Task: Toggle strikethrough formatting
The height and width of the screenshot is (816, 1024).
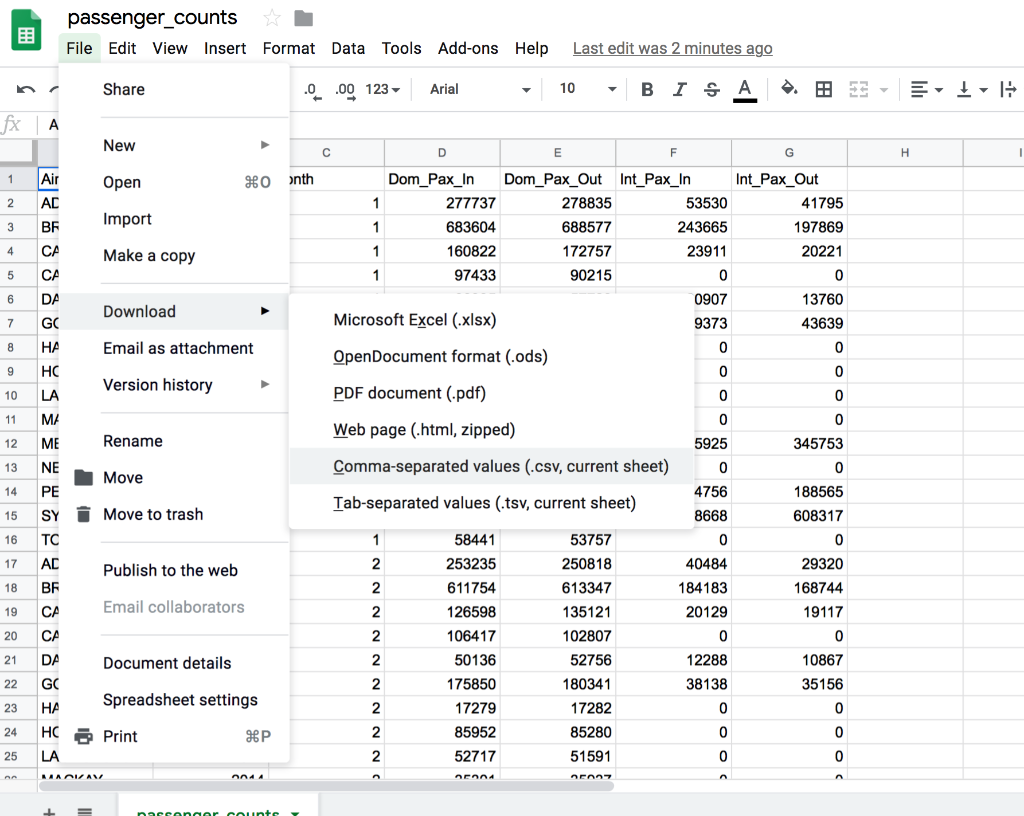Action: pos(712,89)
